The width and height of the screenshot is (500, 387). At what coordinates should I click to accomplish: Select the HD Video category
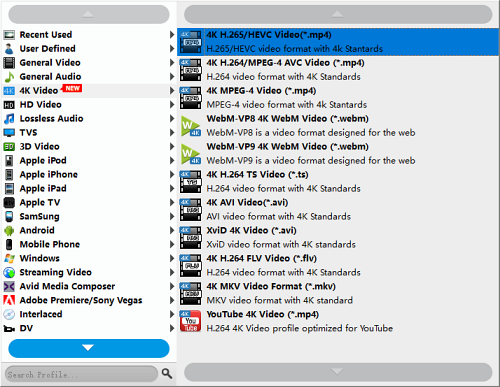(x=89, y=105)
